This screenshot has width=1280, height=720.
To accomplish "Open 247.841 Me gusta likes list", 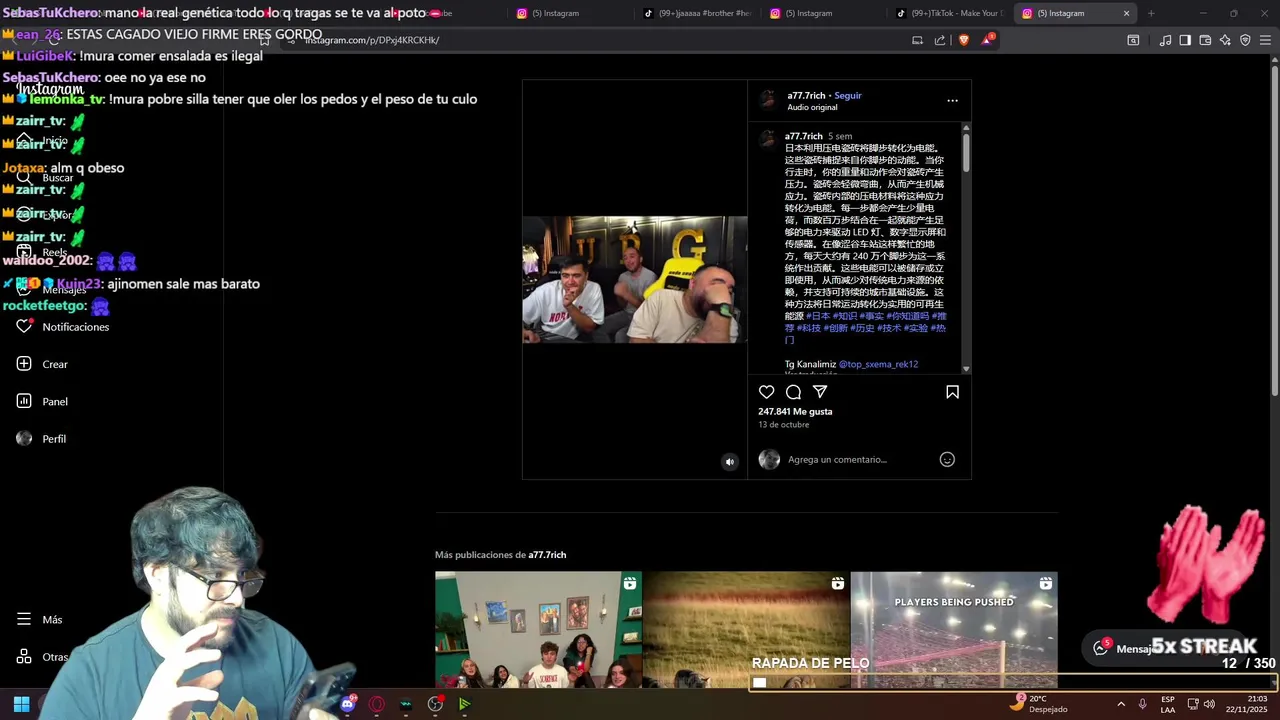I will coord(795,411).
